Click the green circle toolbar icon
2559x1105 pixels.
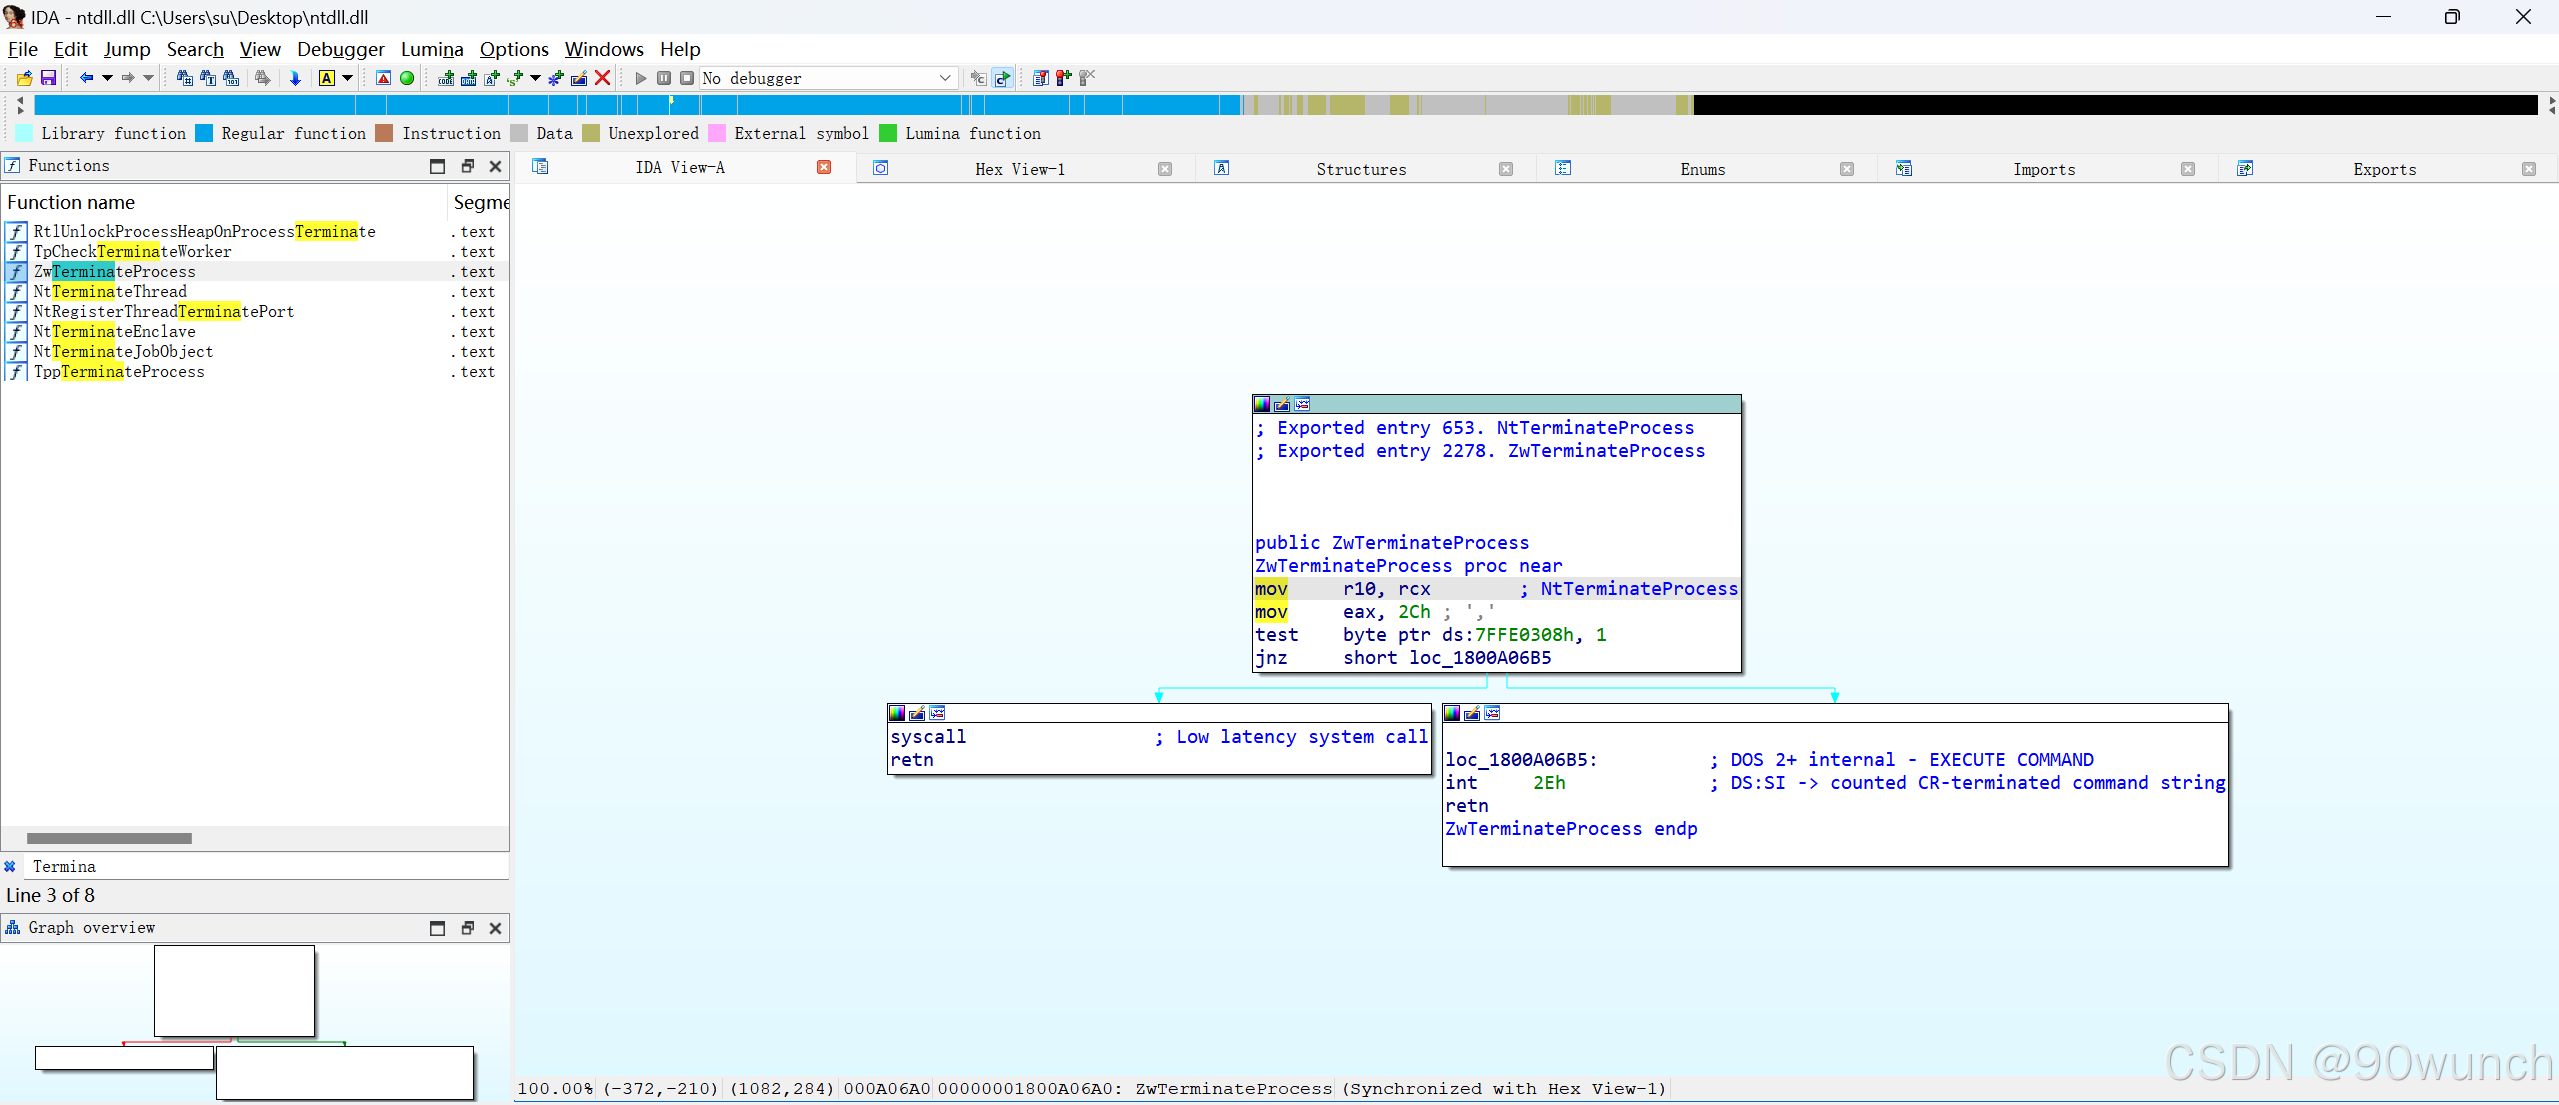point(407,78)
